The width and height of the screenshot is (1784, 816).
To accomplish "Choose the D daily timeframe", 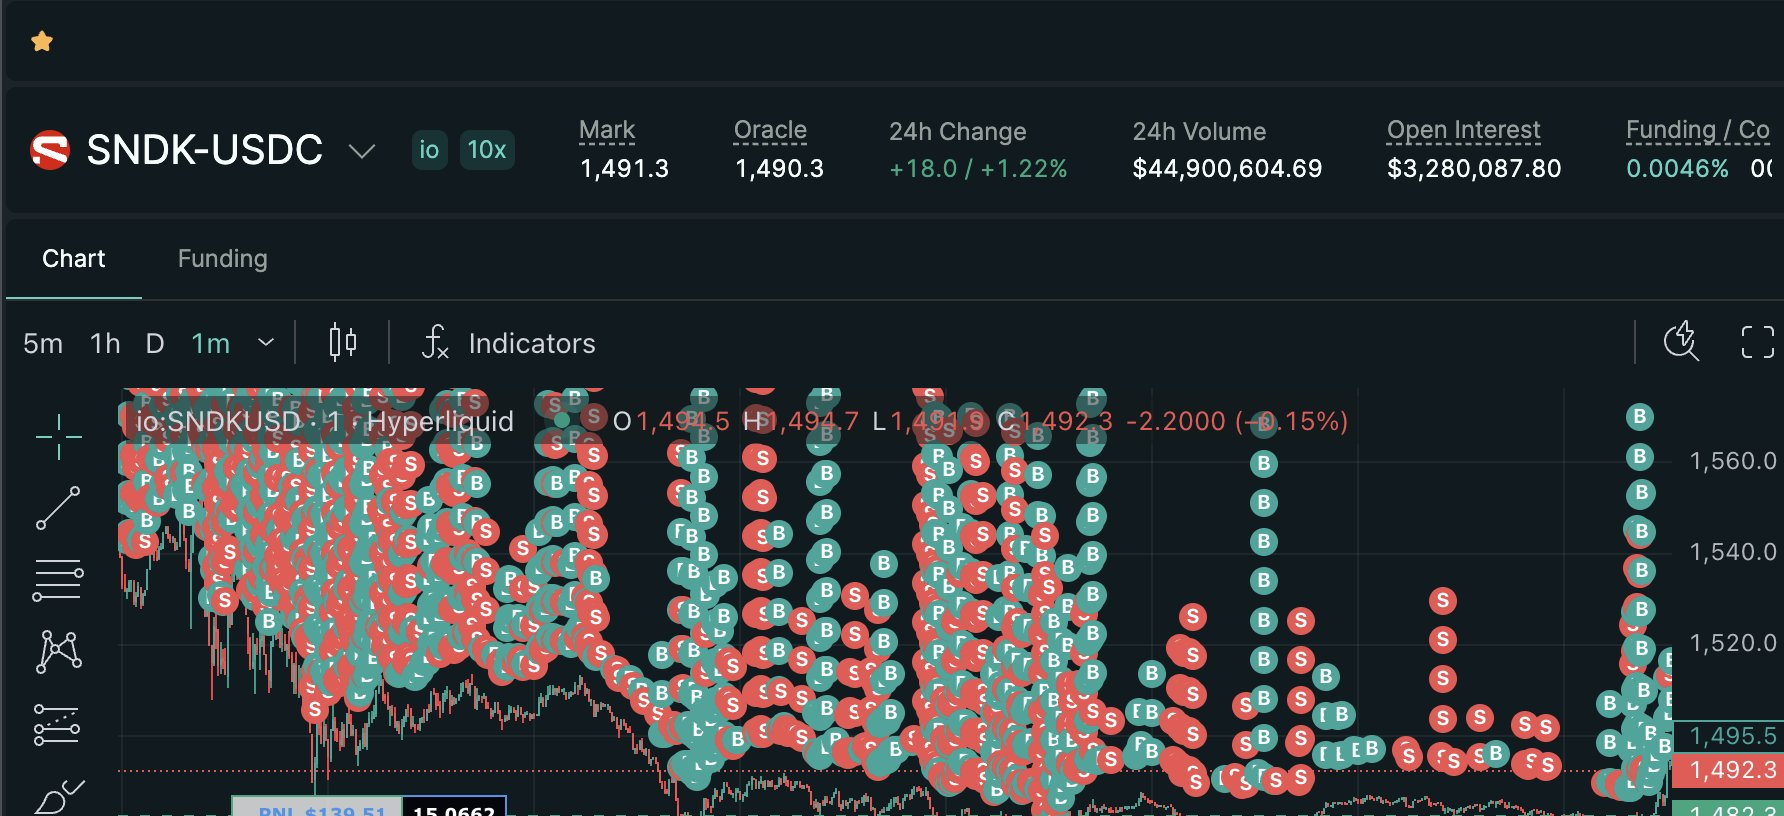I will tap(155, 344).
